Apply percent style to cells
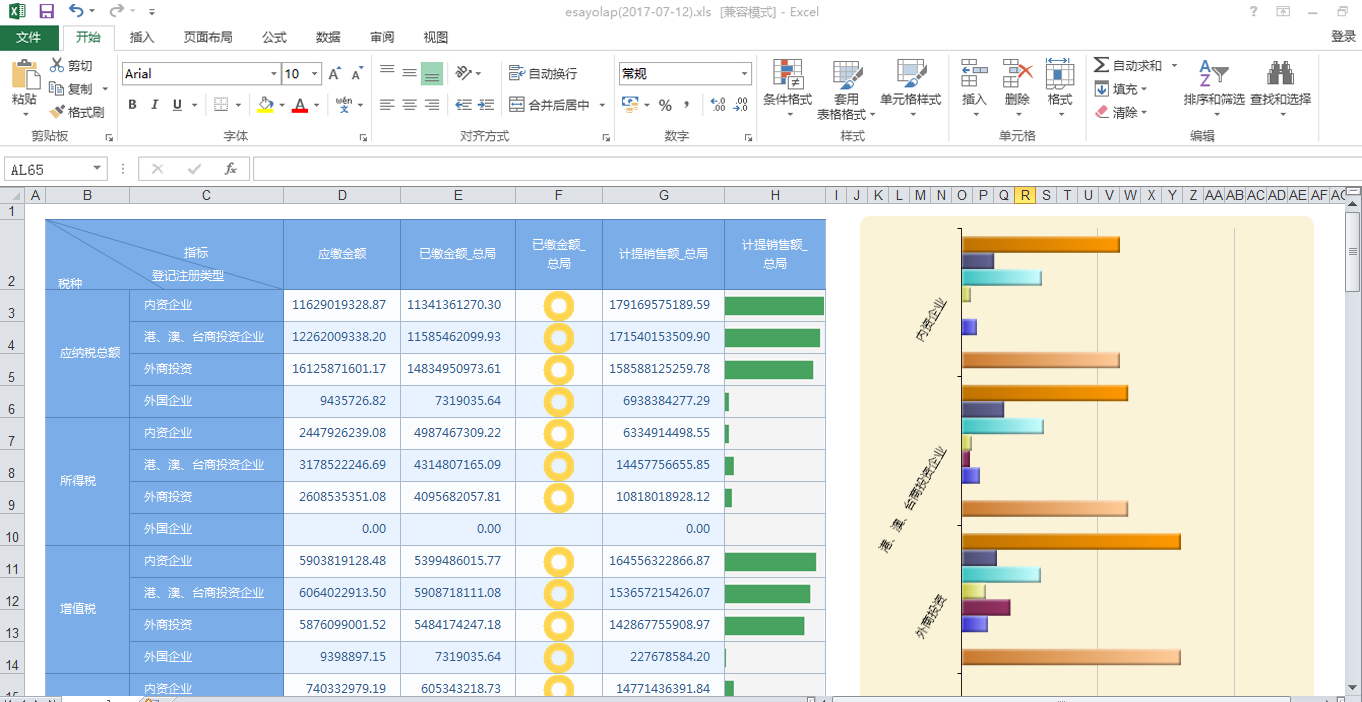Viewport: 1362px width, 702px height. pos(665,105)
